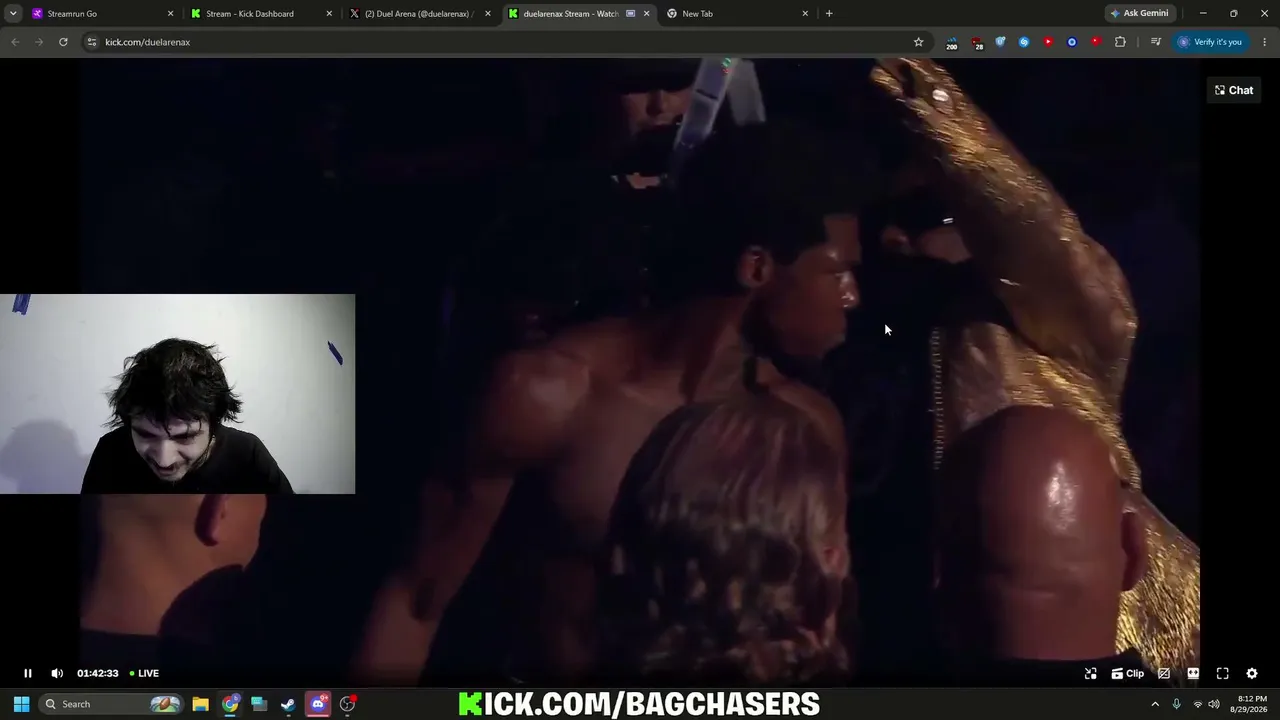Pause the live stream video
The image size is (1280, 720).
[x=28, y=673]
